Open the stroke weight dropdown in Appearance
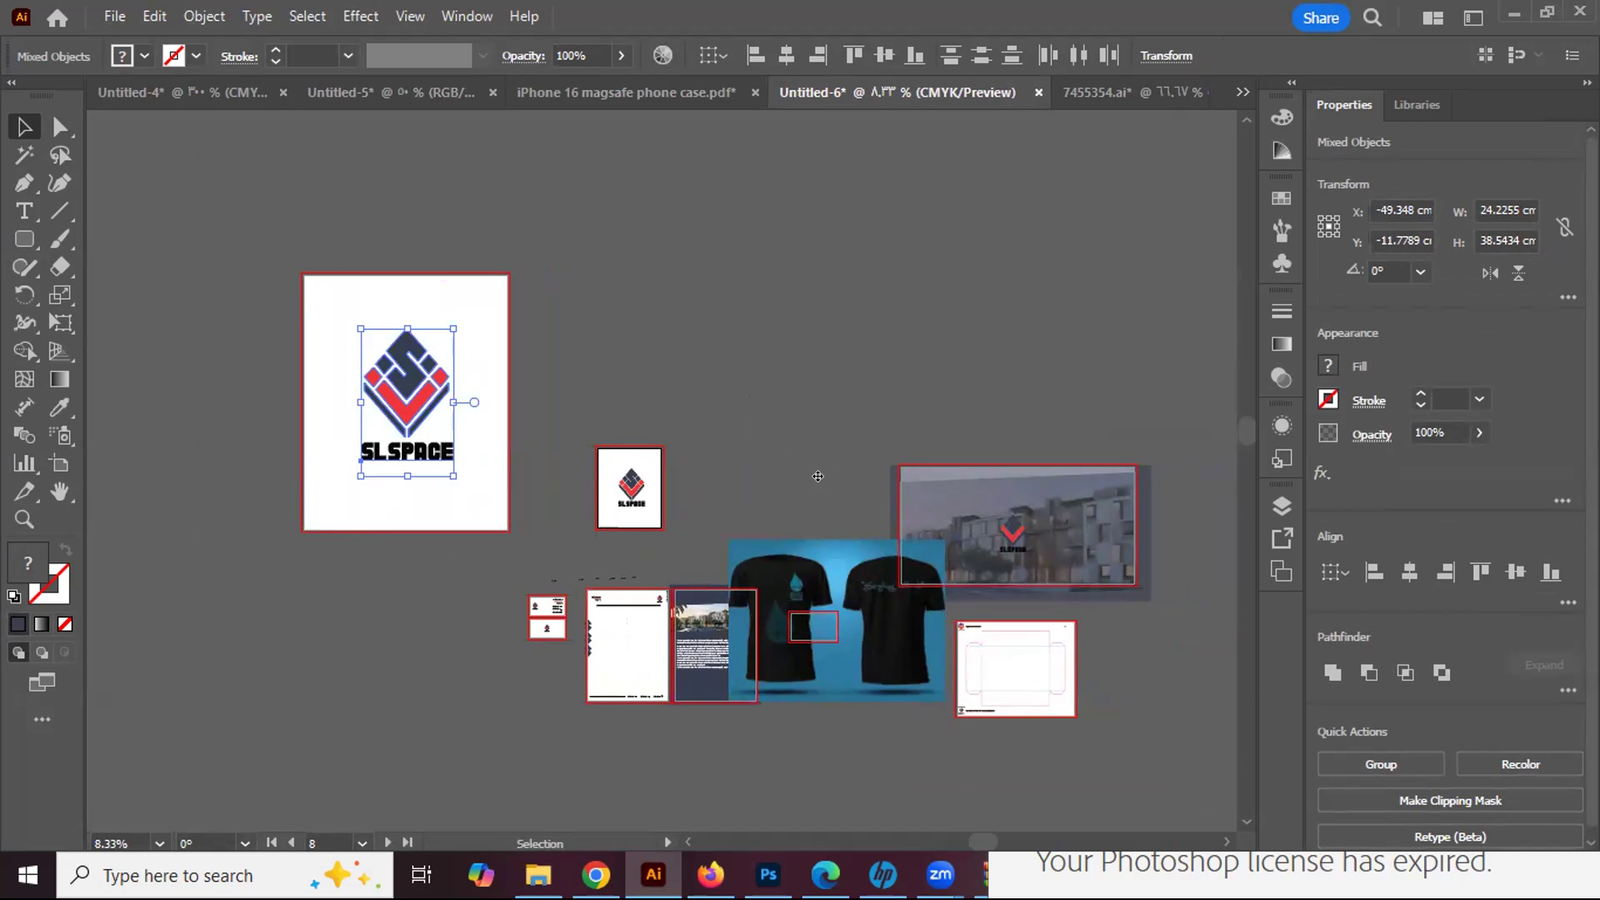 pyautogui.click(x=1479, y=400)
